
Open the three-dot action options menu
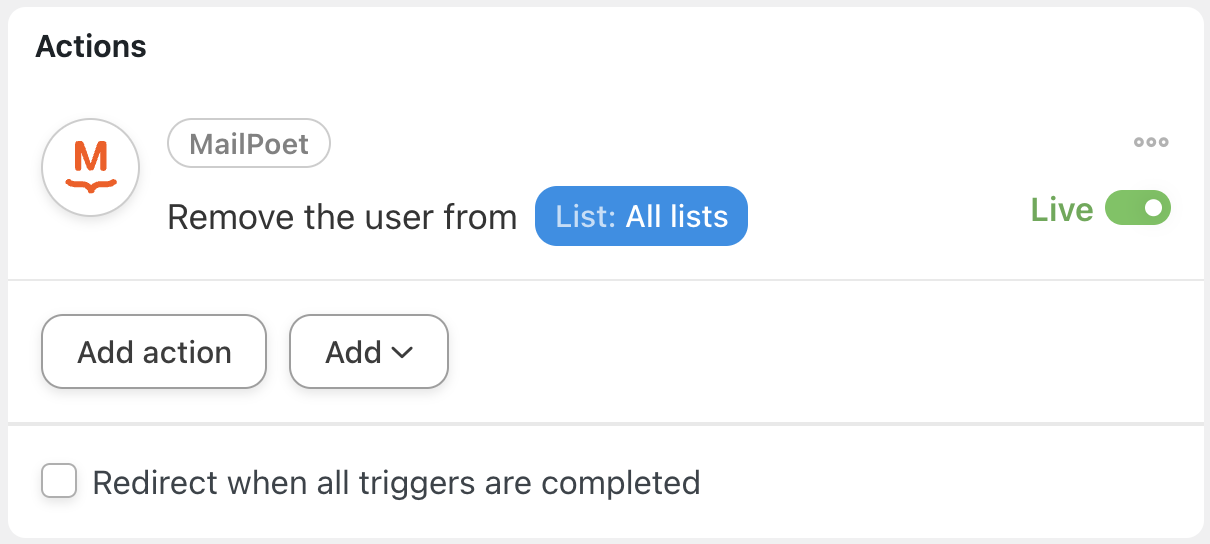point(1151,143)
